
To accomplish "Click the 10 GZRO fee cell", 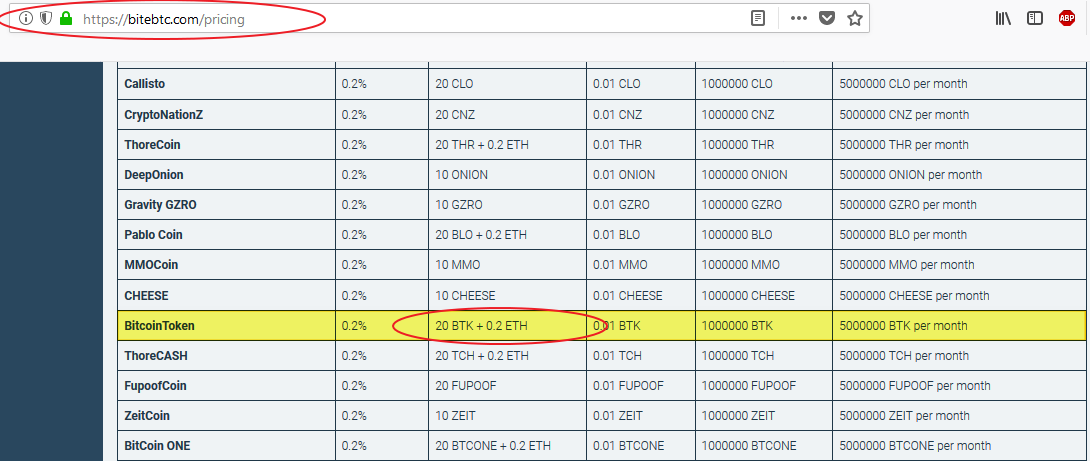I will [507, 204].
